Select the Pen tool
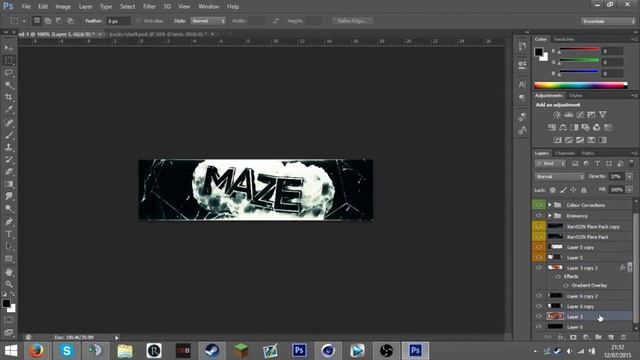 coord(9,222)
